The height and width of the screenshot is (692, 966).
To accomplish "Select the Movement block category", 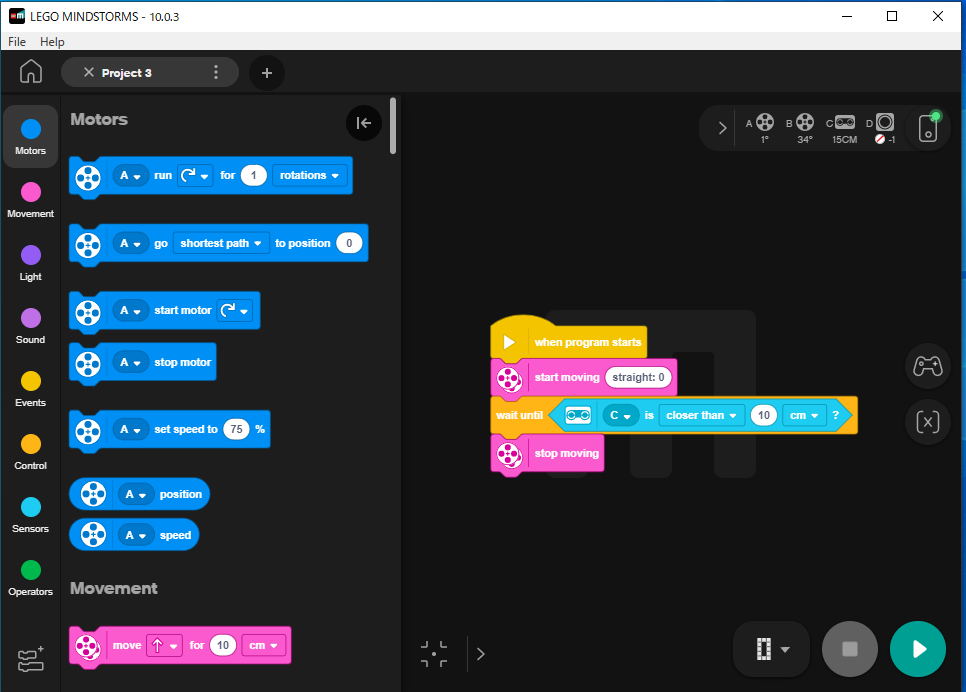I will pos(30,200).
